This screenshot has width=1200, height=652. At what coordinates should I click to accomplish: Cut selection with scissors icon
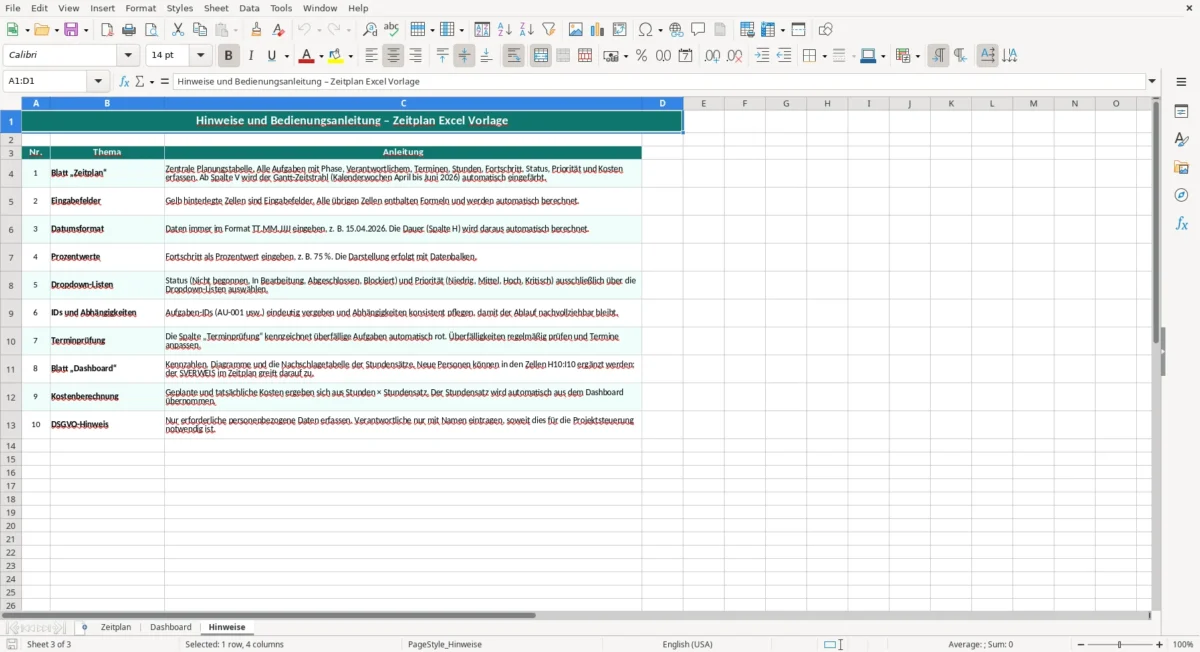tap(178, 30)
